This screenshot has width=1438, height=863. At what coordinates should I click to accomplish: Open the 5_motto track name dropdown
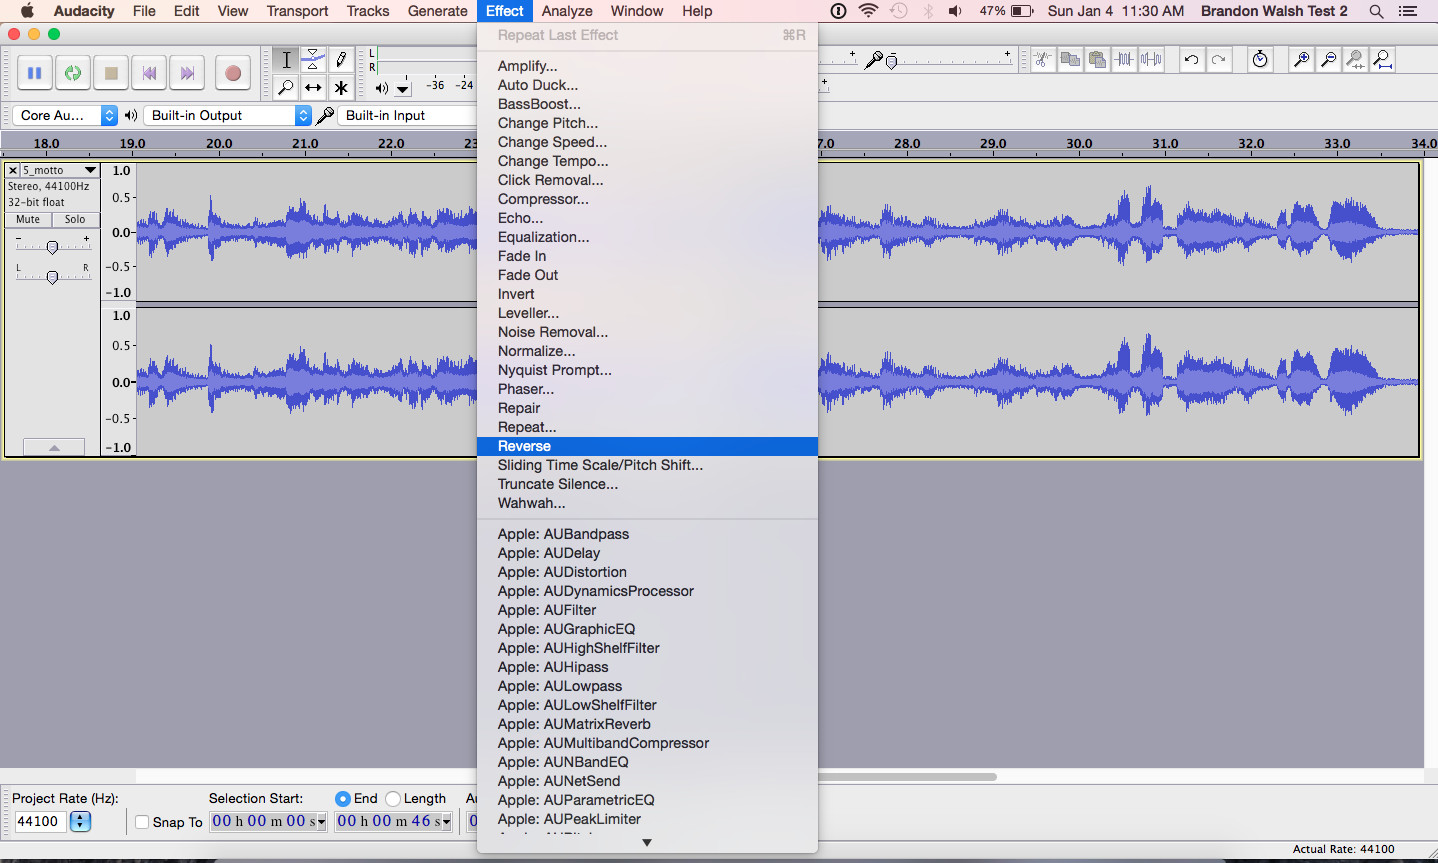click(x=60, y=170)
